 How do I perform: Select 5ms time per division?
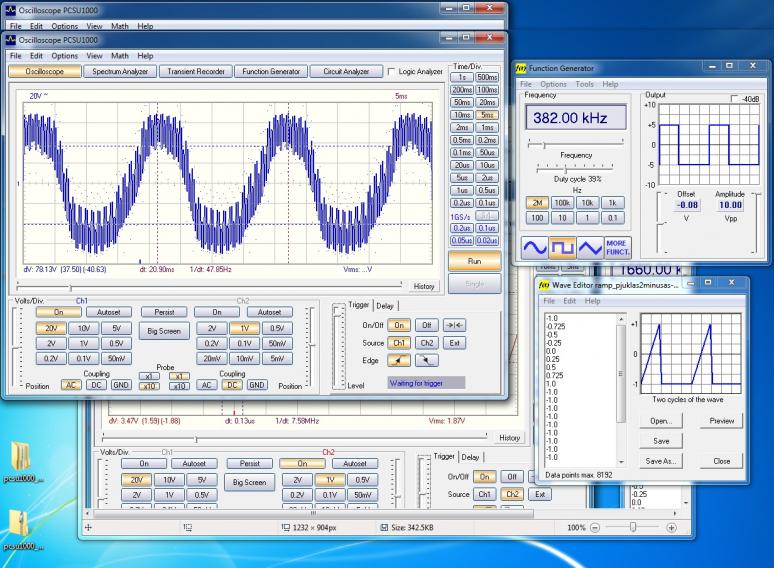[x=487, y=115]
